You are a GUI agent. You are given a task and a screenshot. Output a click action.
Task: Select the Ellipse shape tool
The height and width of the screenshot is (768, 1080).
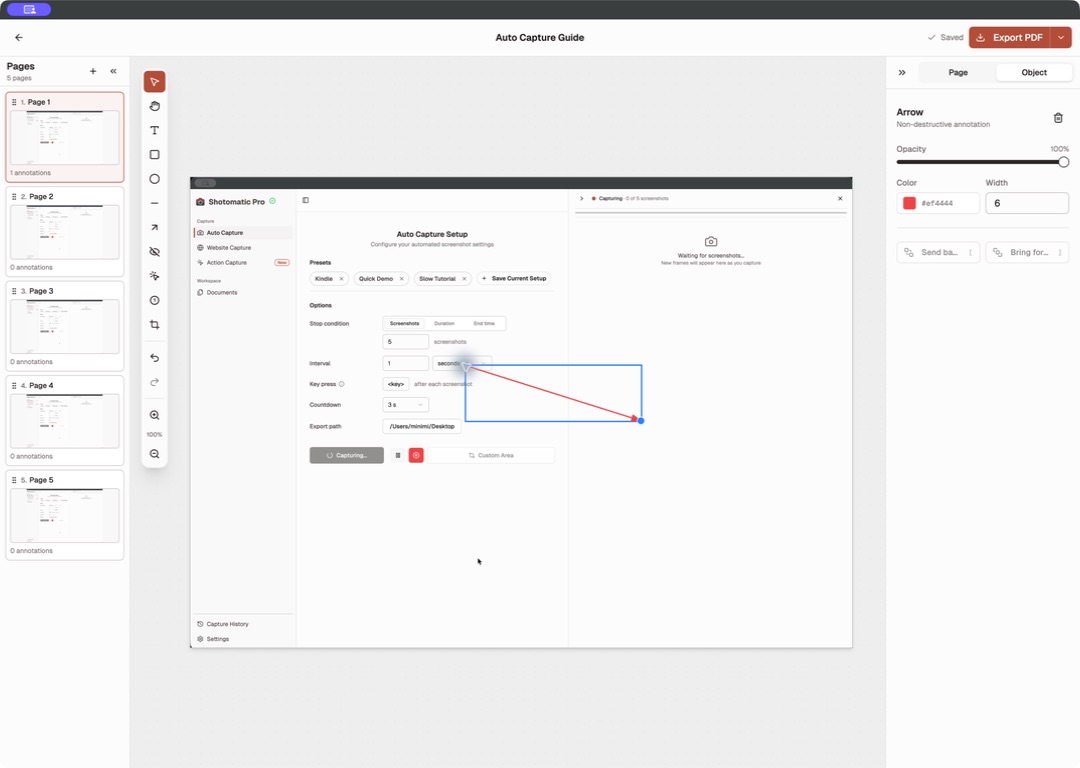coord(154,179)
